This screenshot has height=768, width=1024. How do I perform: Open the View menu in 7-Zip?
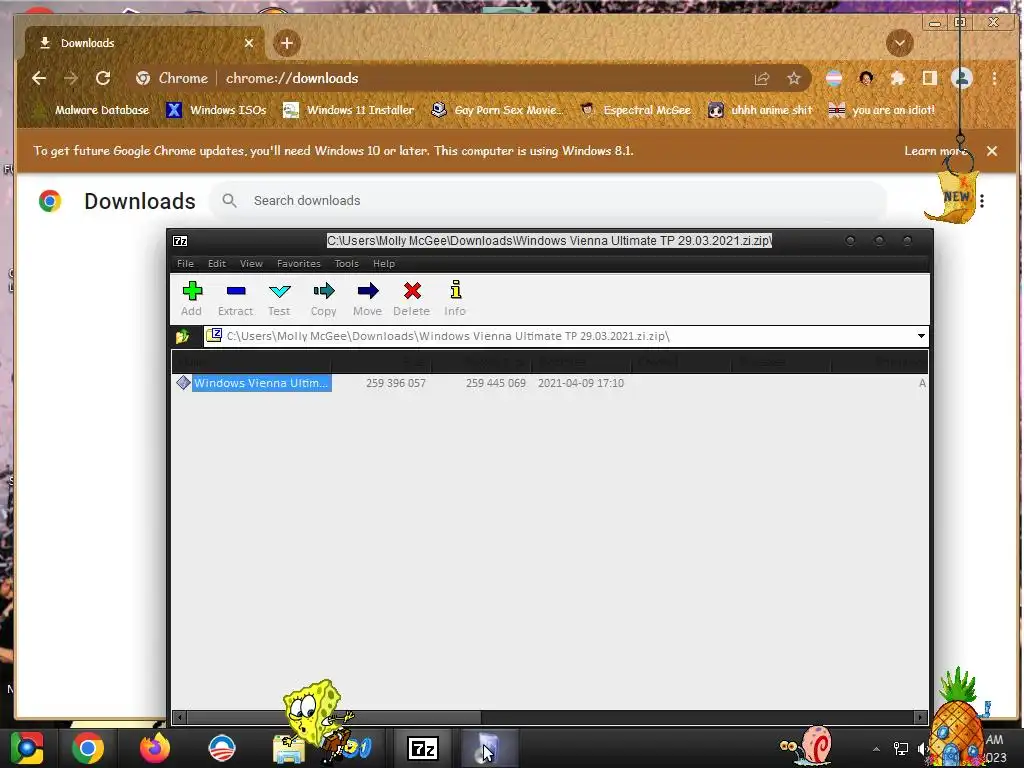click(251, 264)
